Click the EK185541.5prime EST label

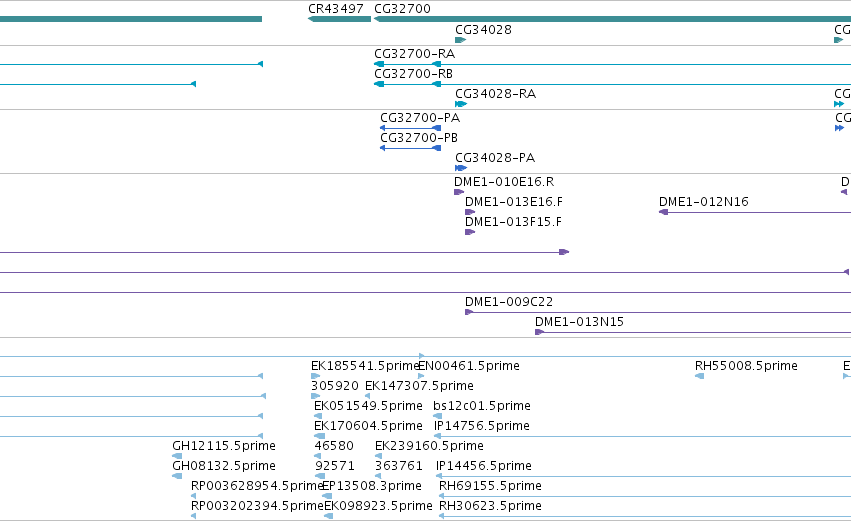(x=365, y=366)
